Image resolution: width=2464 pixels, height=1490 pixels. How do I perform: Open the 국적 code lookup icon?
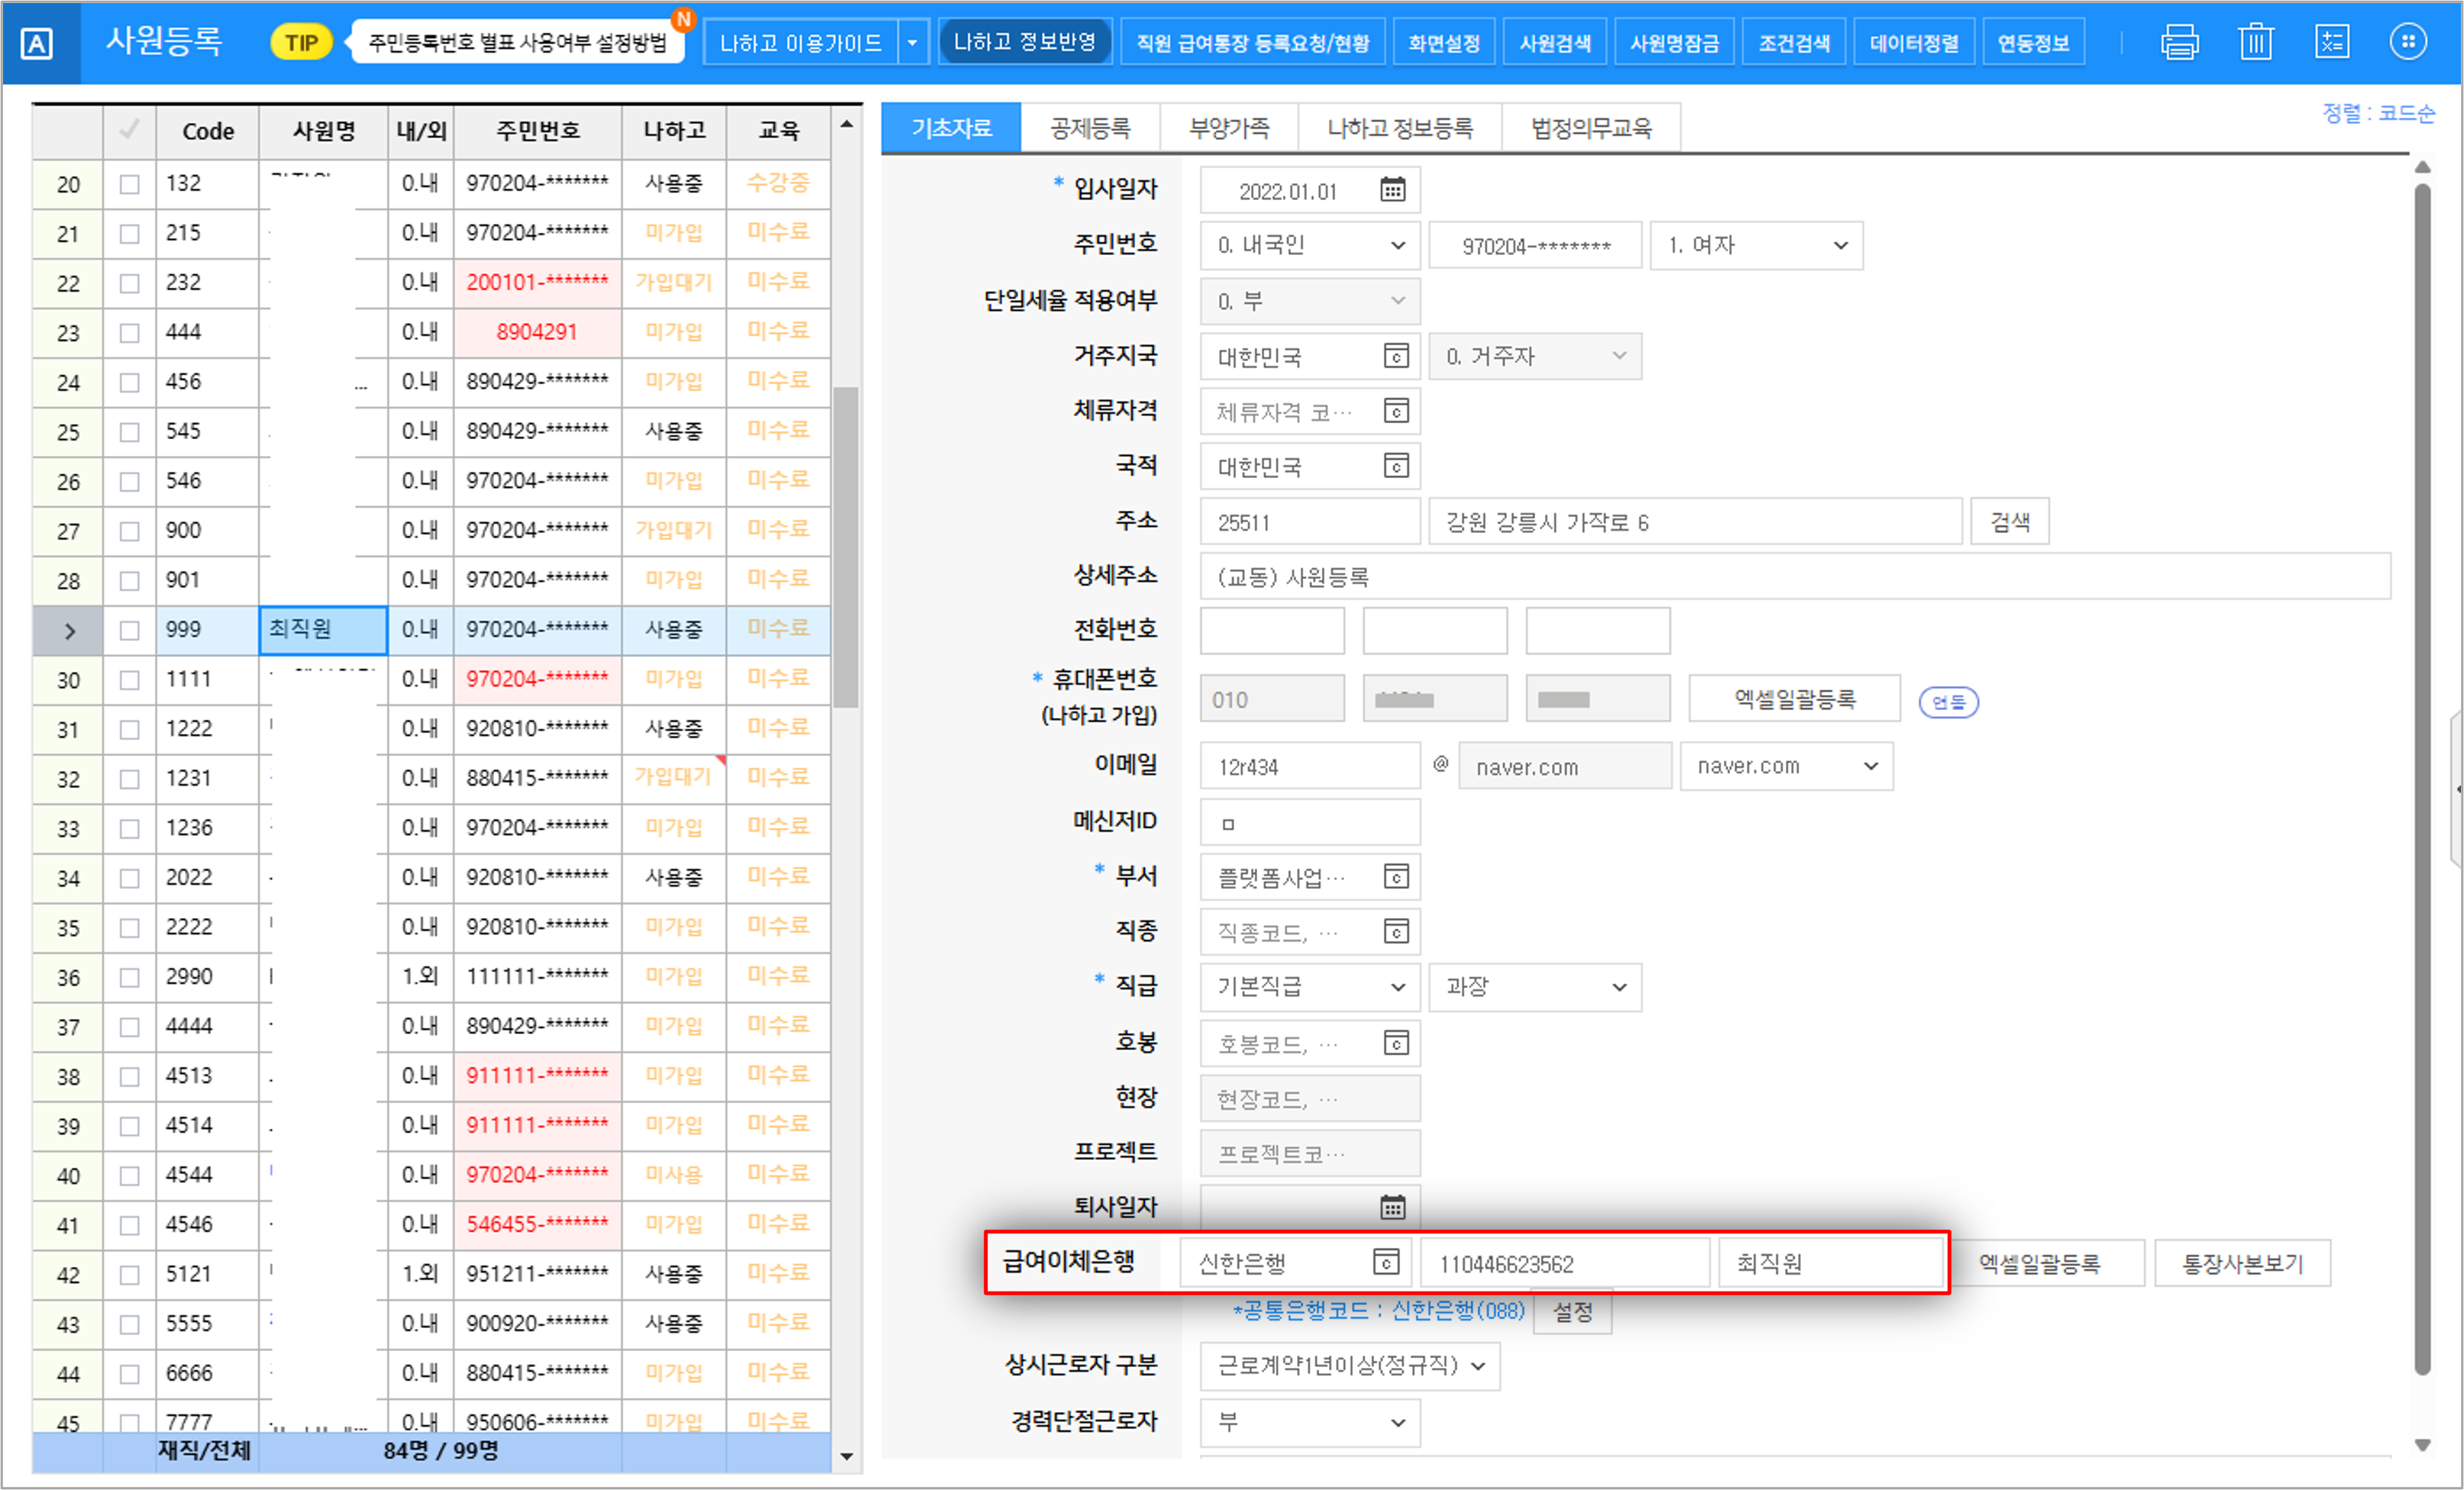click(x=1396, y=466)
